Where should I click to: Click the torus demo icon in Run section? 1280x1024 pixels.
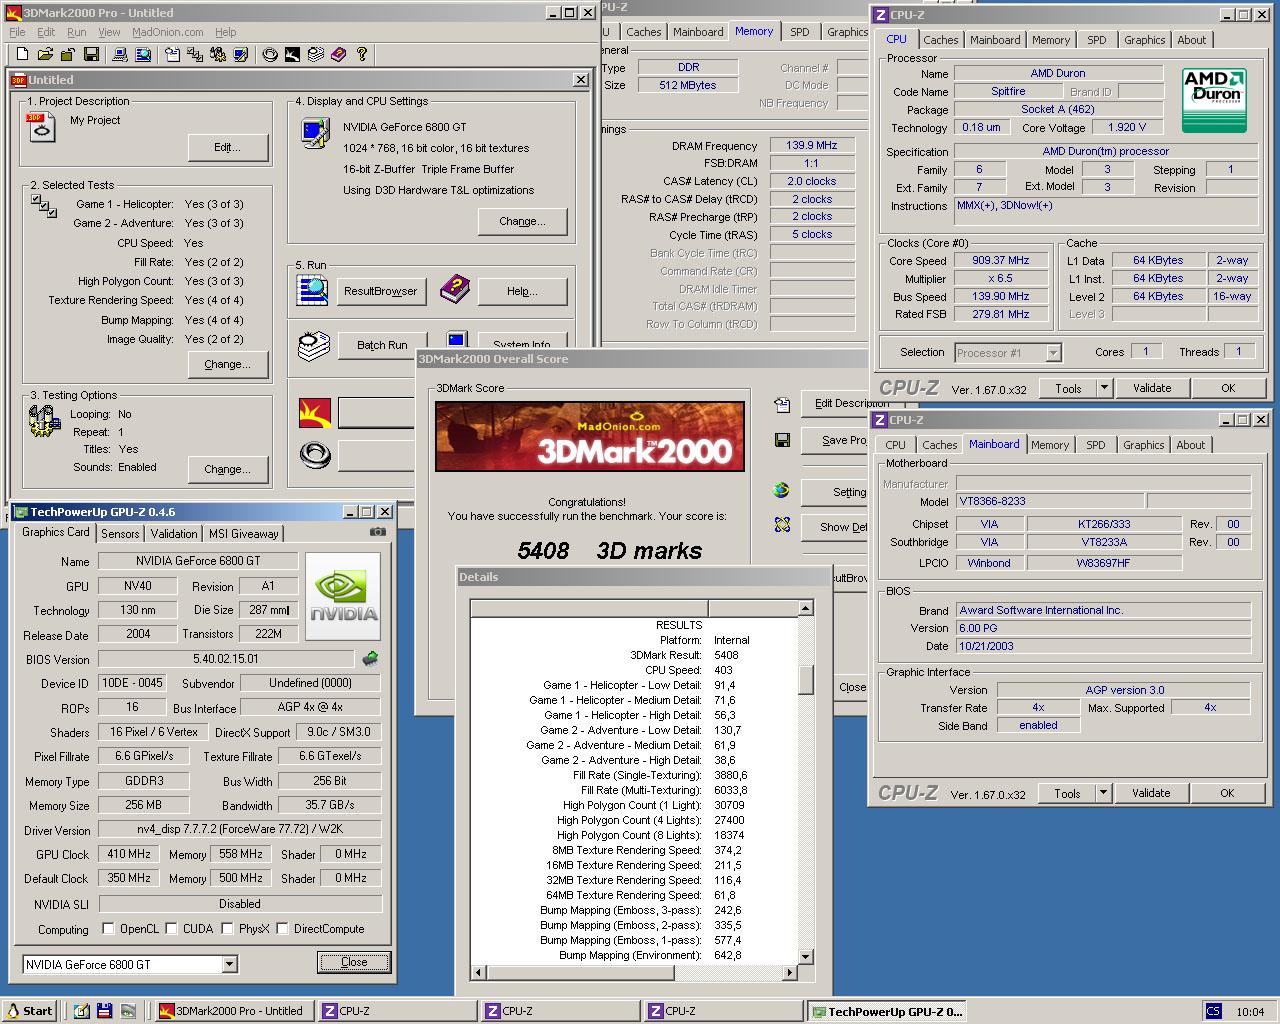coord(315,455)
